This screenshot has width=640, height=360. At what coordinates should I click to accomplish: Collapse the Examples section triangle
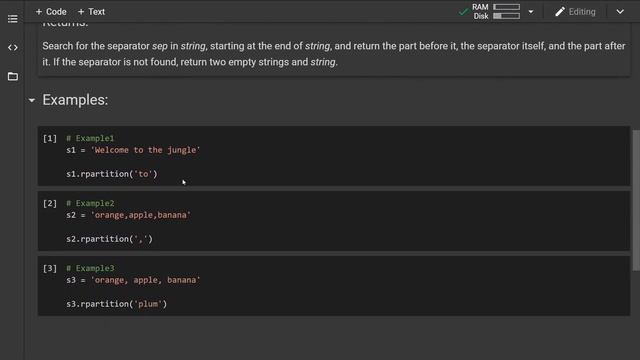[32, 100]
